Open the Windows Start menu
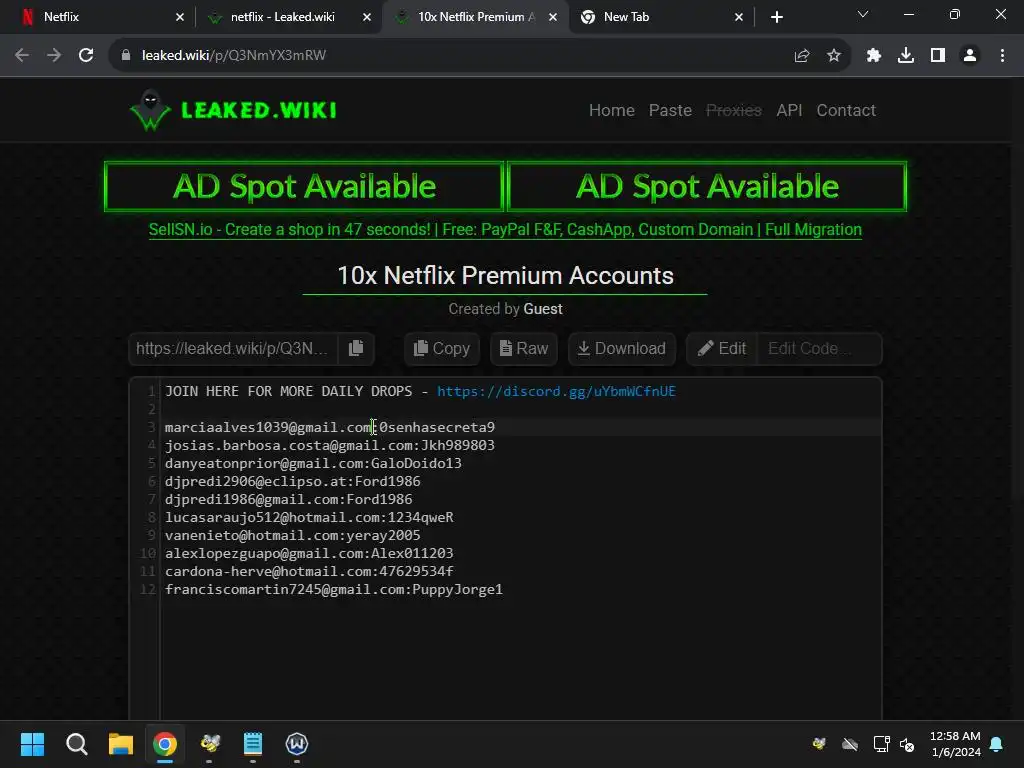1024x768 pixels. (32, 744)
